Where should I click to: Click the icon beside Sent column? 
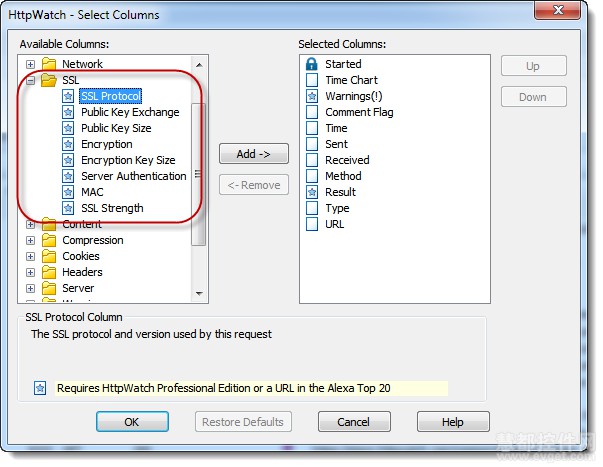click(x=312, y=144)
